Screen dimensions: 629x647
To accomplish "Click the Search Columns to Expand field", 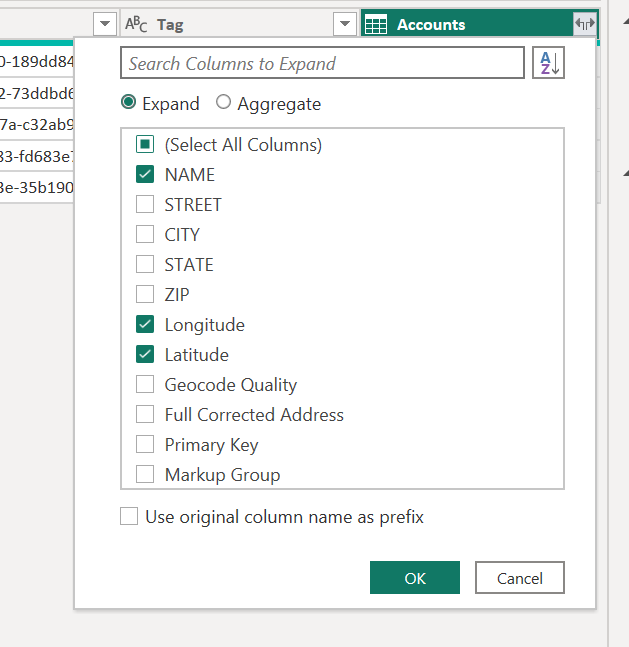I will coord(321,63).
